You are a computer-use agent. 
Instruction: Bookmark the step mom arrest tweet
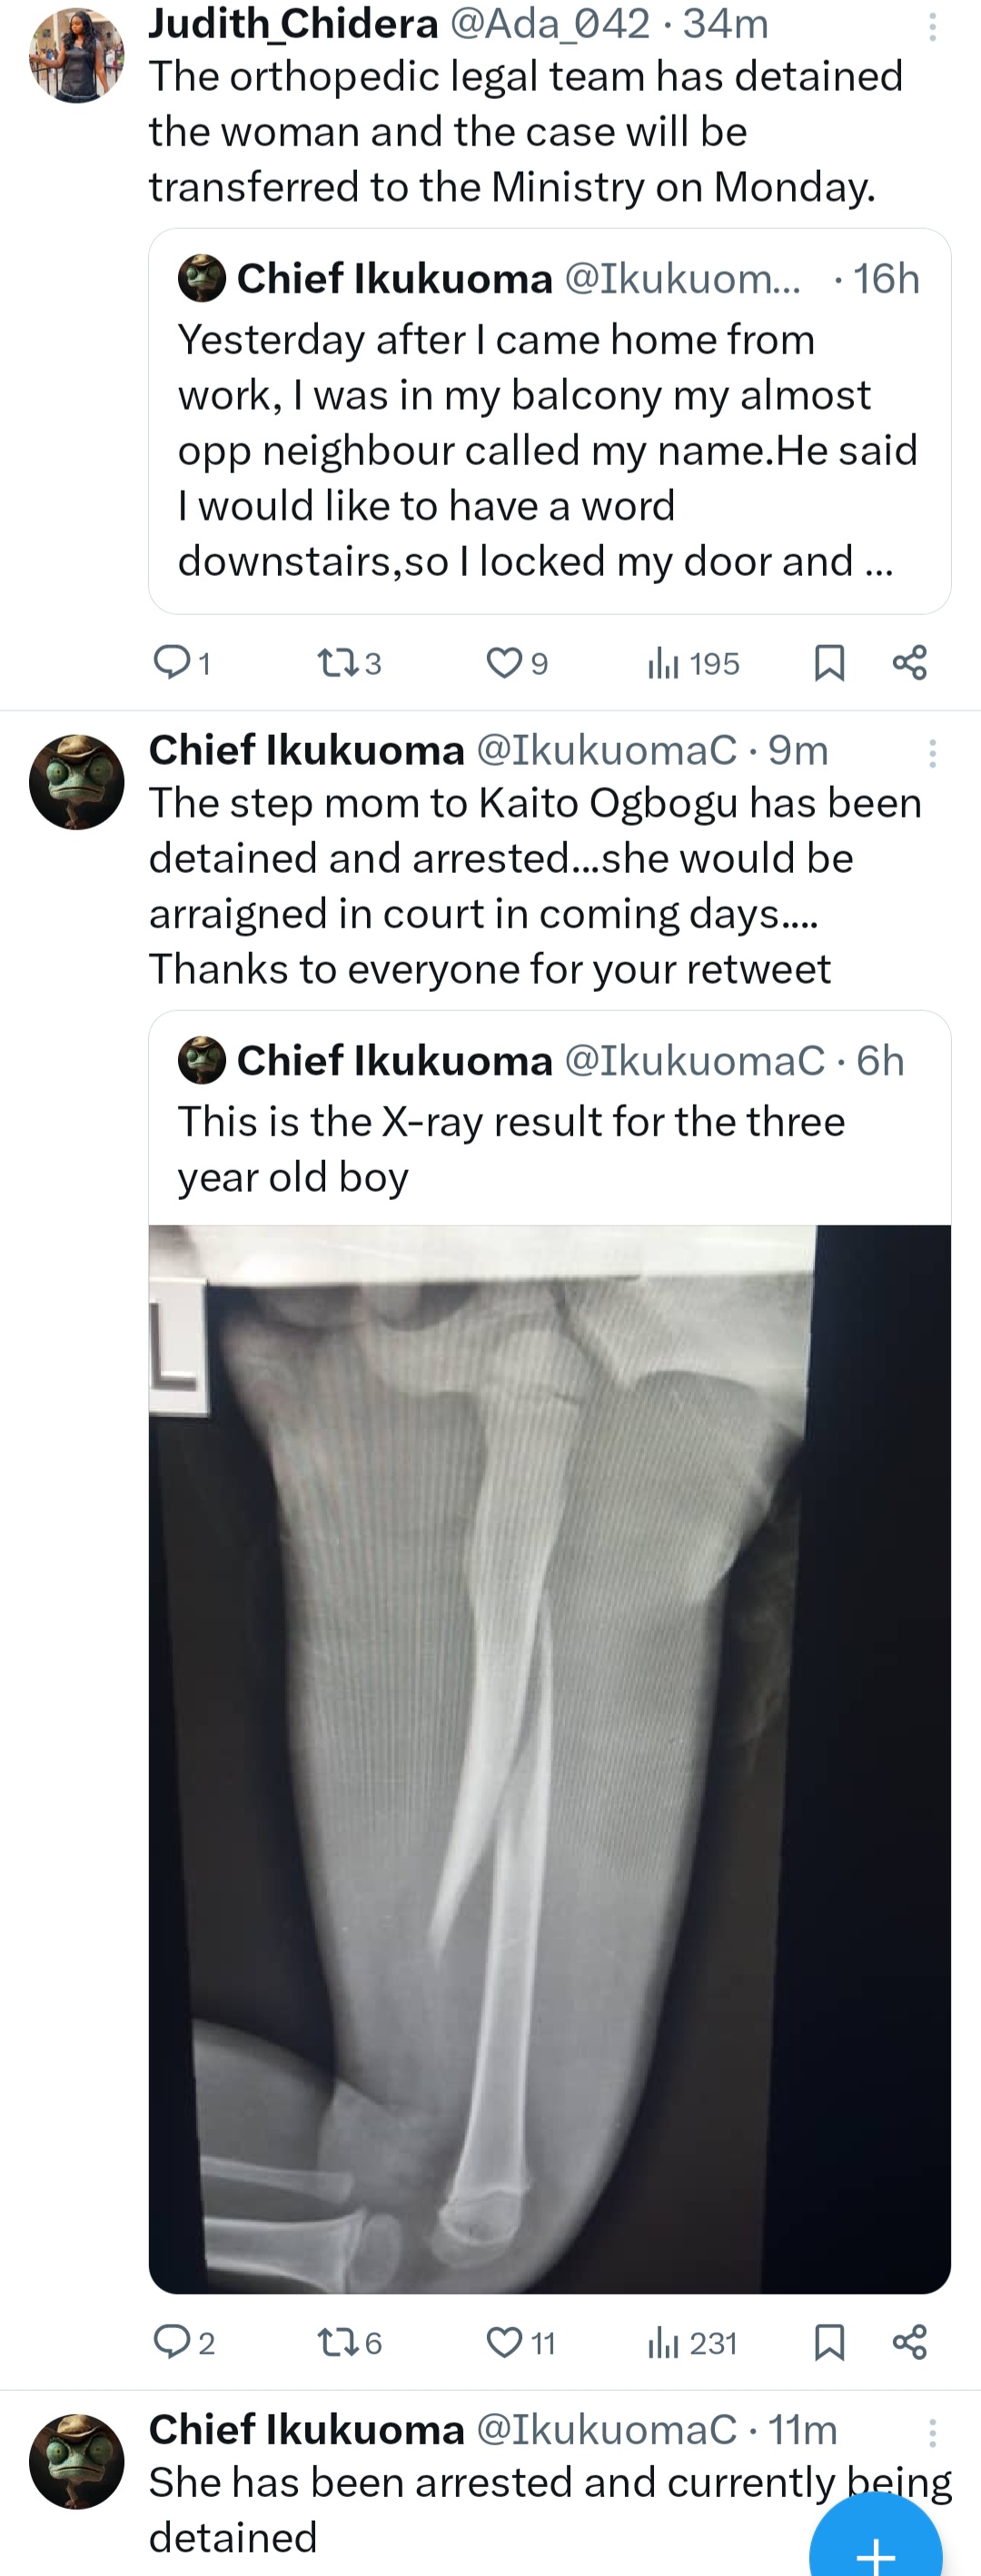pos(829,2342)
